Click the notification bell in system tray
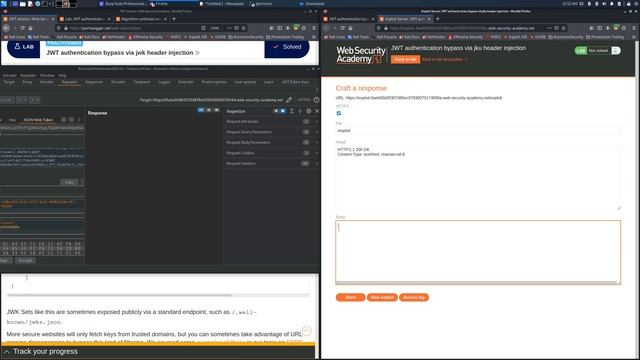Image resolution: width=640 pixels, height=360 pixels. (612, 4)
